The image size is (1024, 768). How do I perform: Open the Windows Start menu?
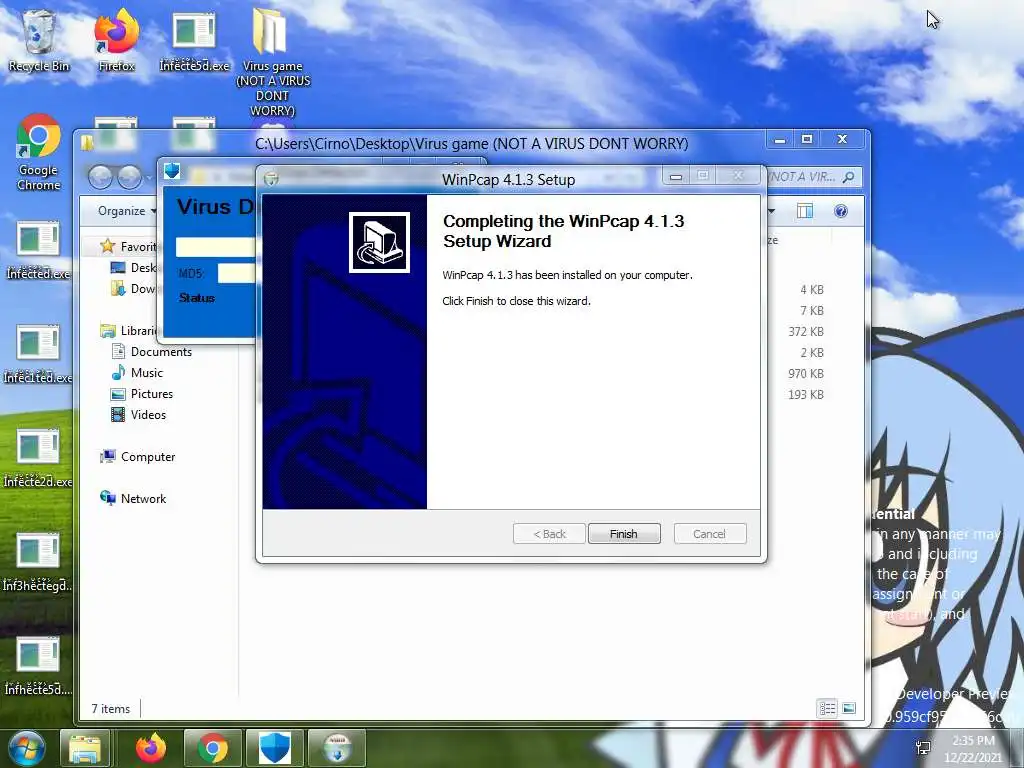[26, 748]
